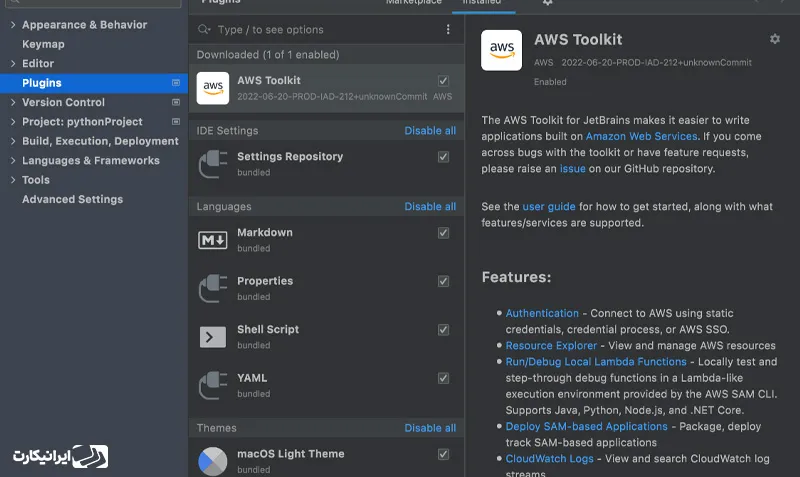Toggle the Markdown plugin checkbox
The width and height of the screenshot is (800, 477).
(443, 233)
